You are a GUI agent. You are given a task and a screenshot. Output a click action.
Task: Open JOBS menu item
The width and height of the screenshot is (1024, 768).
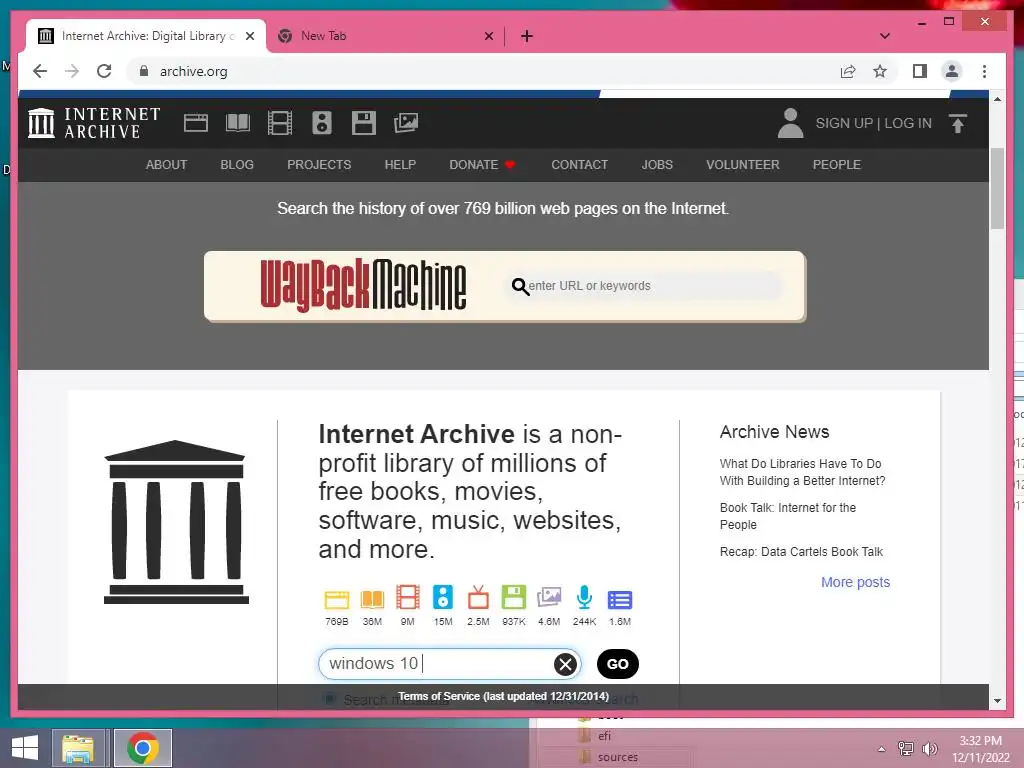657,165
